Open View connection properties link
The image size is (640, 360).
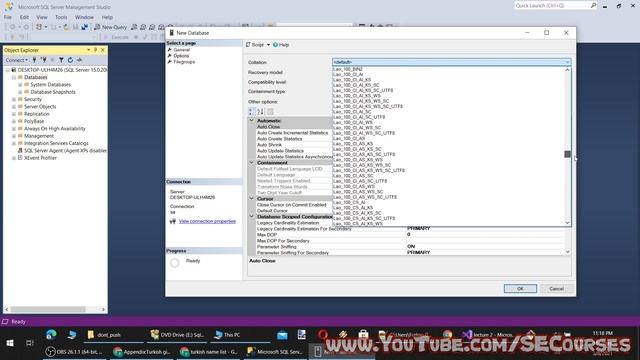tap(207, 221)
